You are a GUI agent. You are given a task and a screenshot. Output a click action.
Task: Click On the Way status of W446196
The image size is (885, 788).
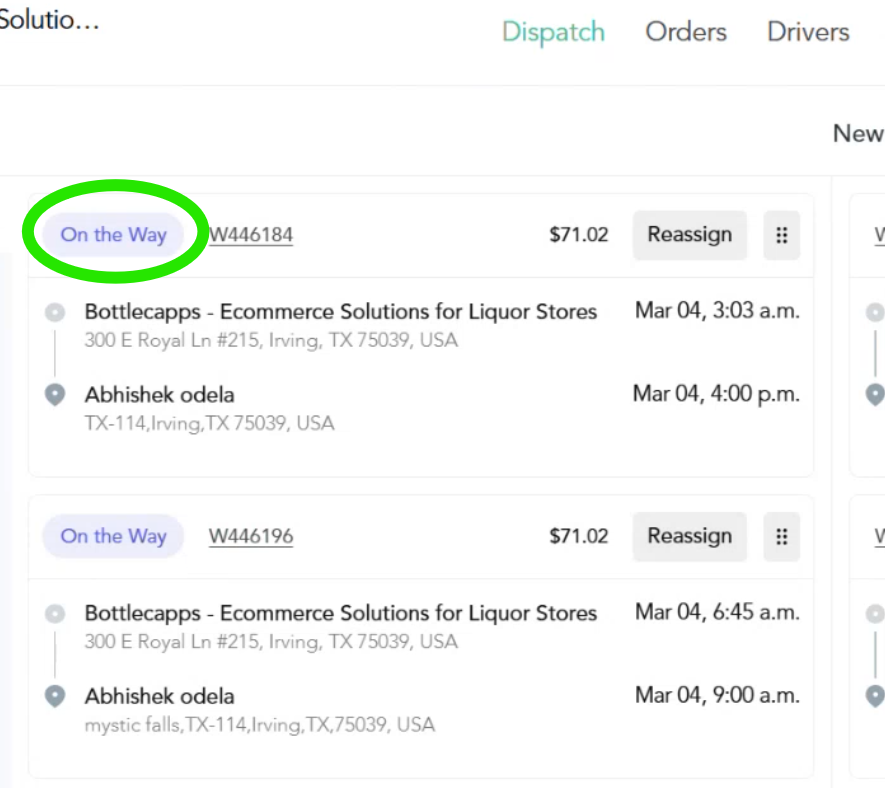(x=113, y=536)
